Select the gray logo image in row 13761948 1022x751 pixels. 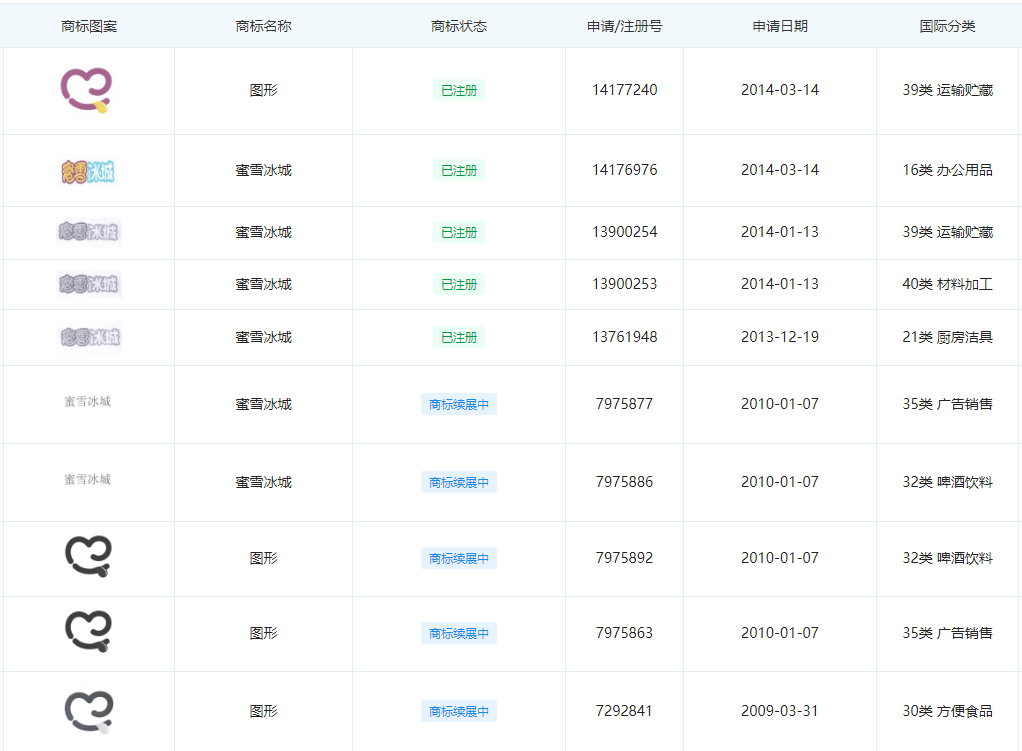click(89, 337)
